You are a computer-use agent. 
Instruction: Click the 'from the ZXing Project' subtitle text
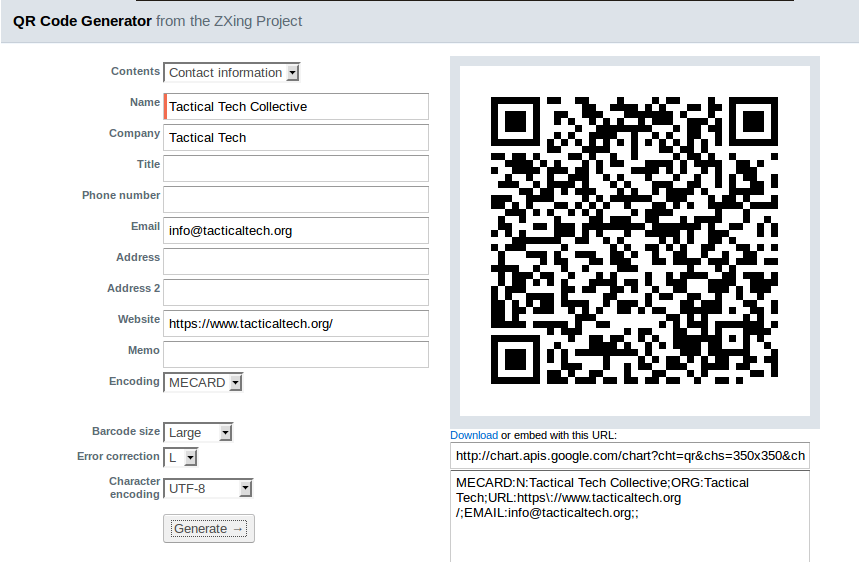pos(229,21)
